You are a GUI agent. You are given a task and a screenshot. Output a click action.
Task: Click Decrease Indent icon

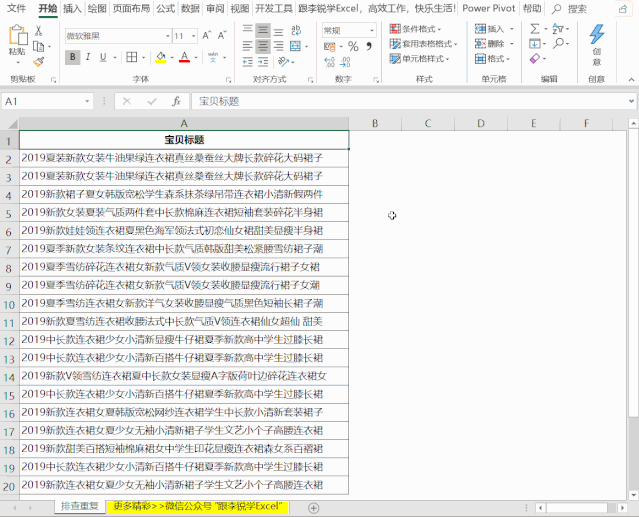247,62
